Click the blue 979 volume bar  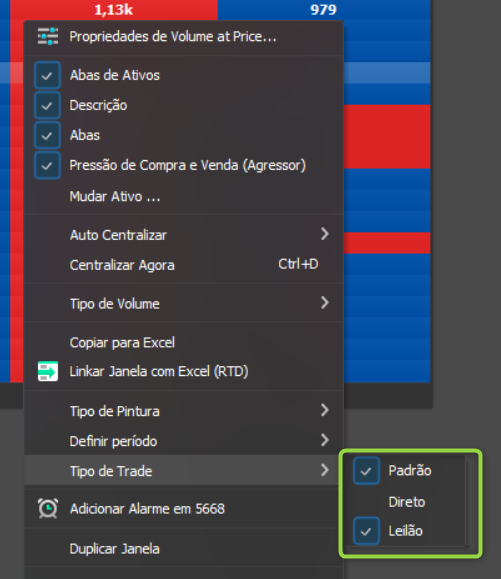pyautogui.click(x=324, y=10)
